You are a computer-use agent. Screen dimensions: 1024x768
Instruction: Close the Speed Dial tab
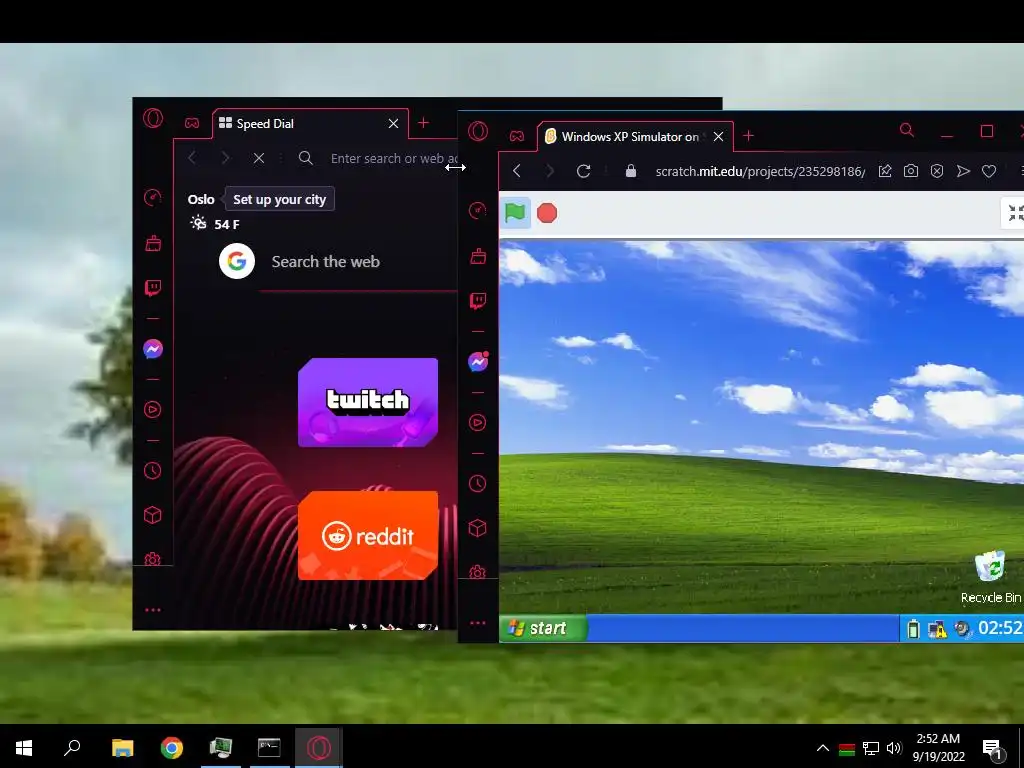coord(393,123)
